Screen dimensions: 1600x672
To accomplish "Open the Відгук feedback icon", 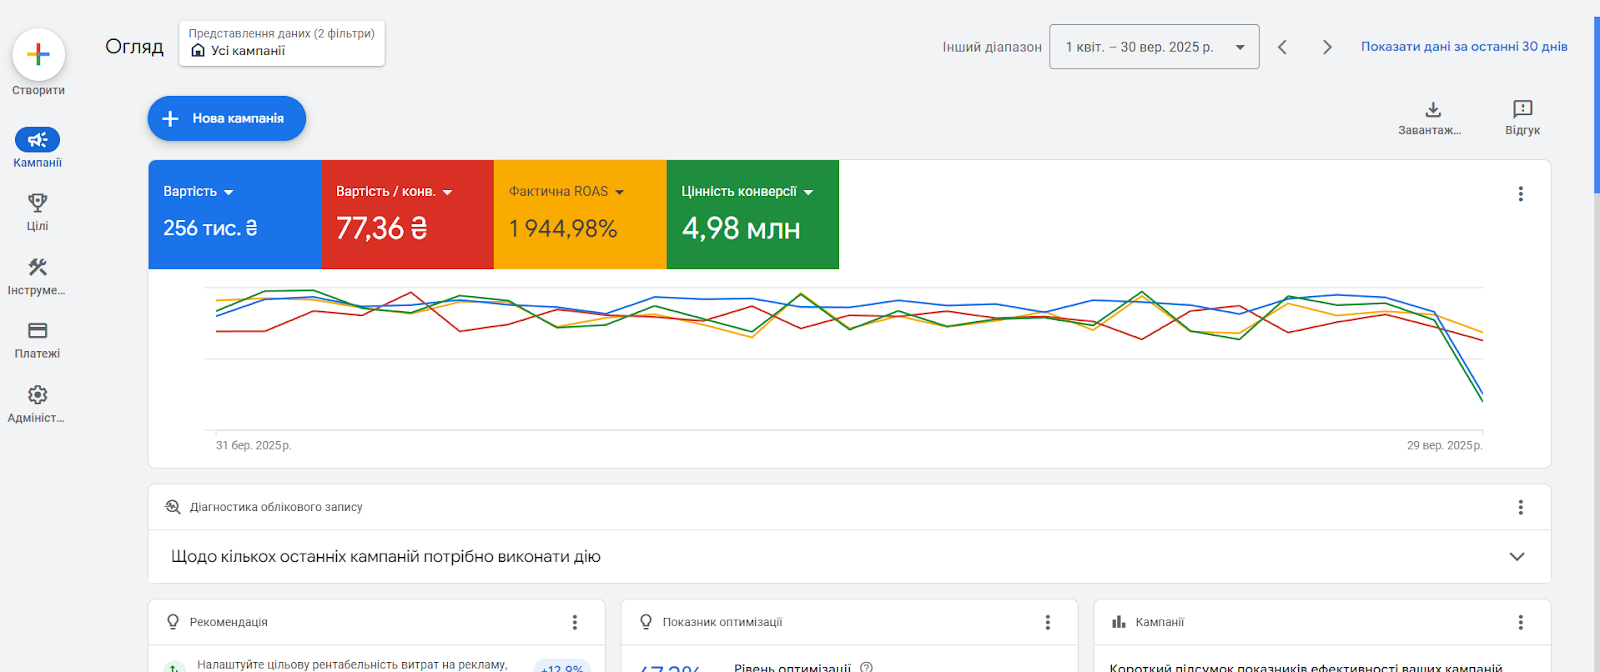I will pyautogui.click(x=1522, y=110).
